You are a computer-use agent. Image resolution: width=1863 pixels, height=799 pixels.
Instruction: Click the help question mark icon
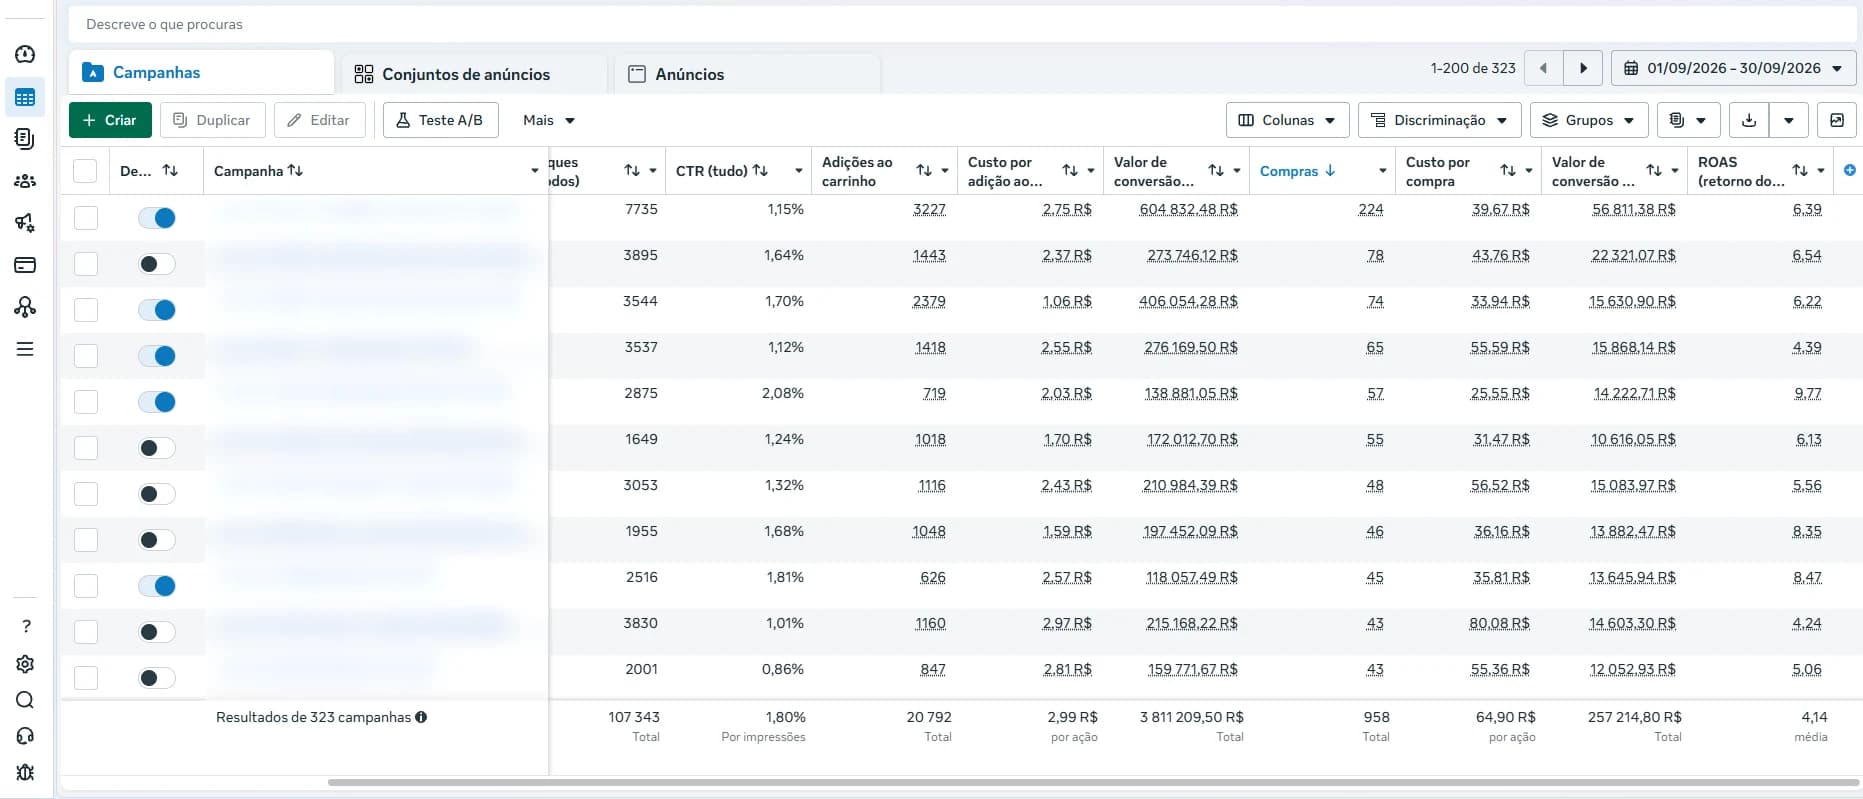coord(26,626)
